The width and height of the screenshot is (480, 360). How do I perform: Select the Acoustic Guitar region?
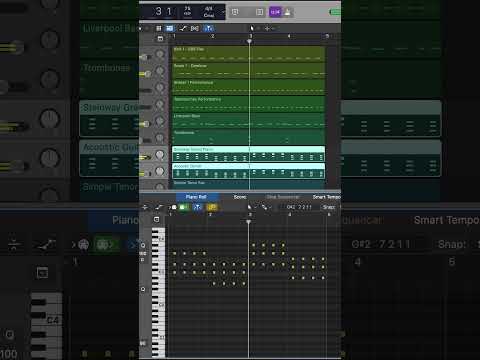[x=249, y=171]
